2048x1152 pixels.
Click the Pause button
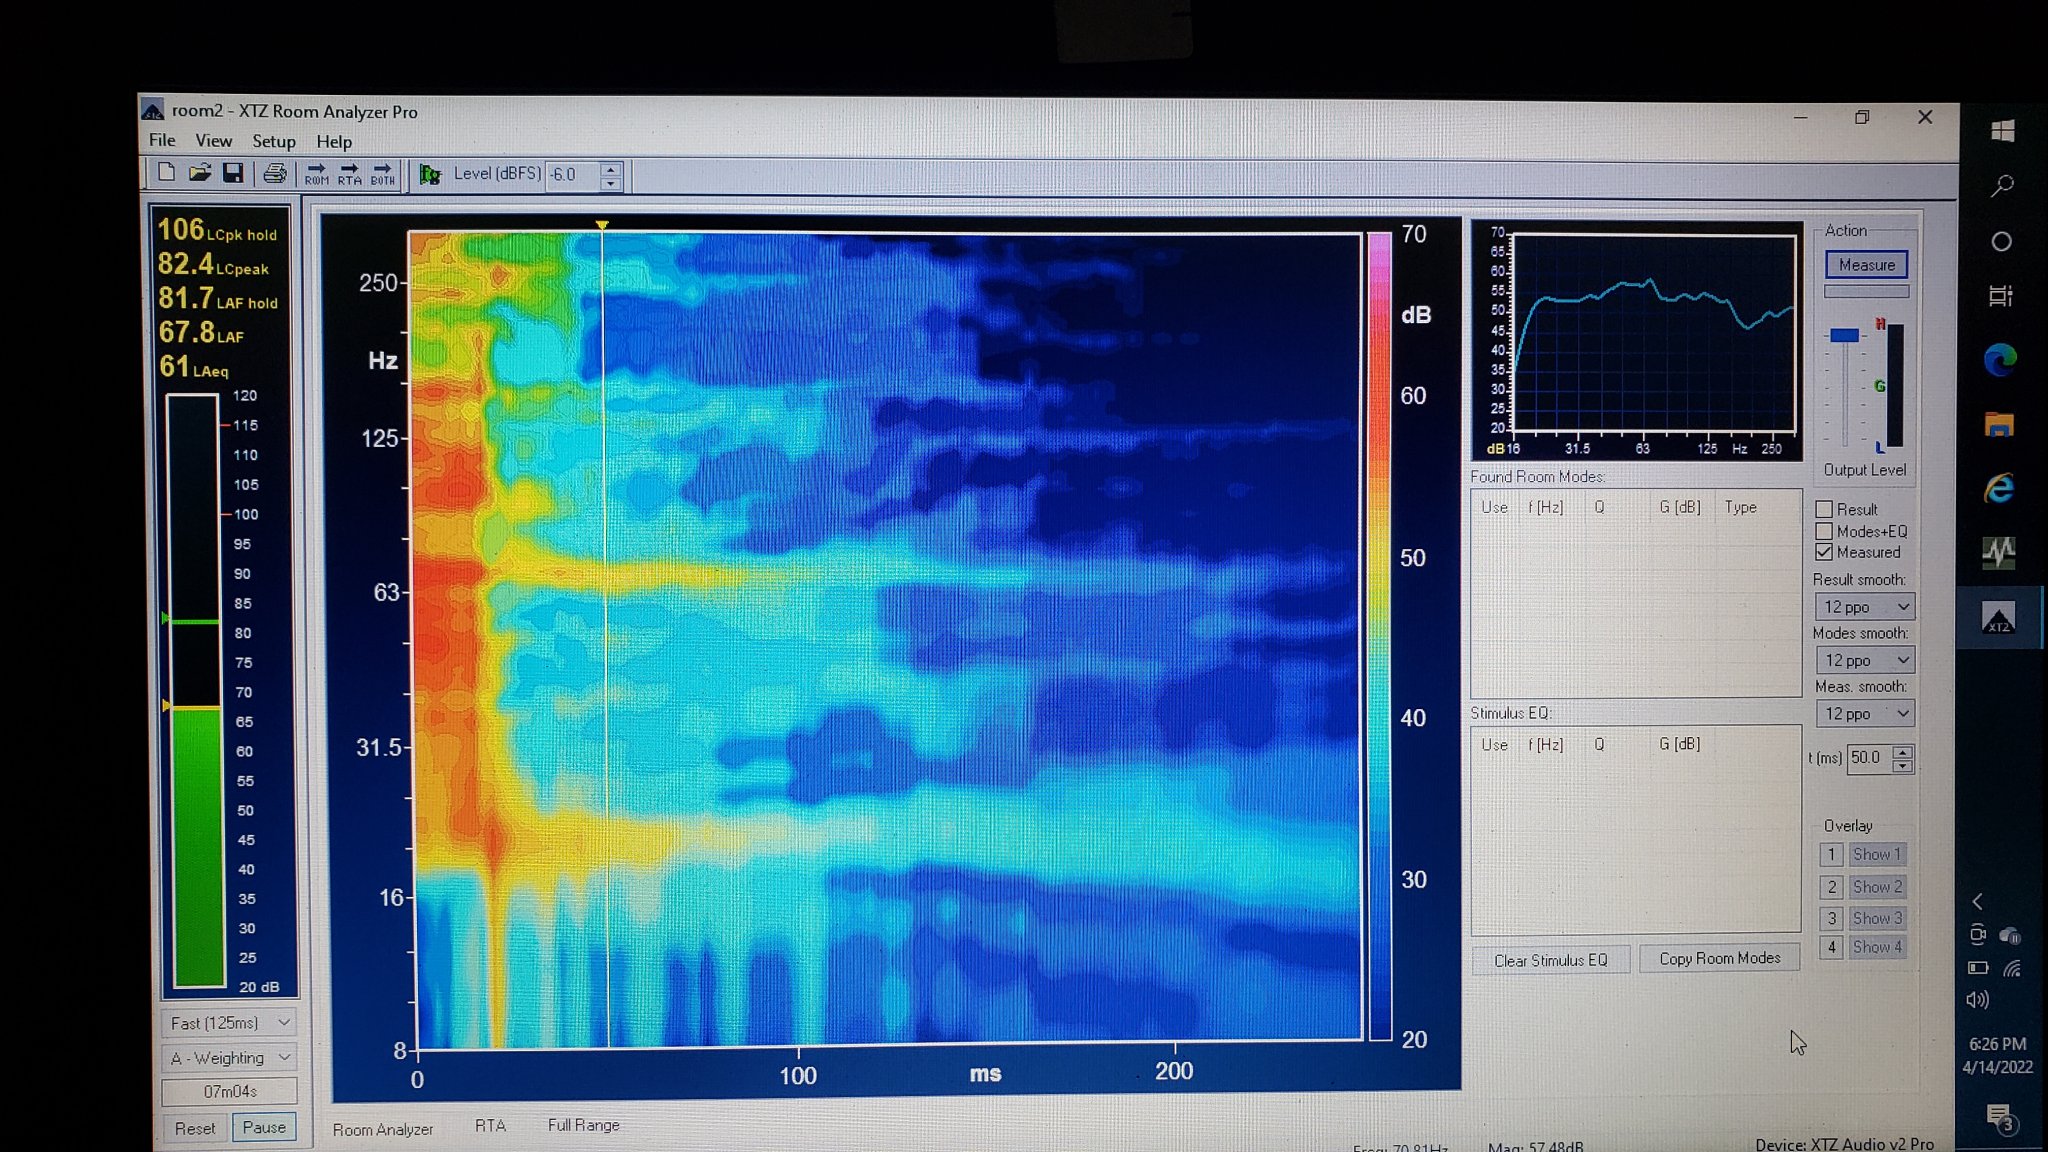tap(264, 1127)
